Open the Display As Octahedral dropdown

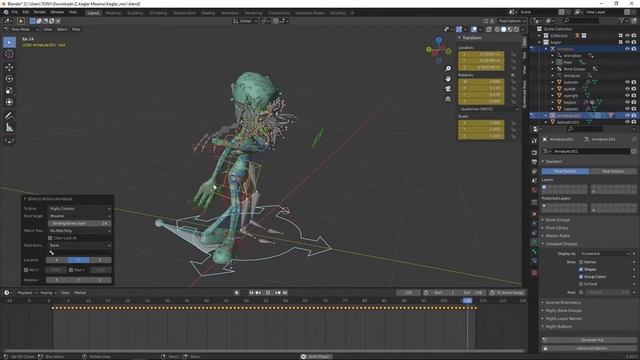pyautogui.click(x=605, y=253)
